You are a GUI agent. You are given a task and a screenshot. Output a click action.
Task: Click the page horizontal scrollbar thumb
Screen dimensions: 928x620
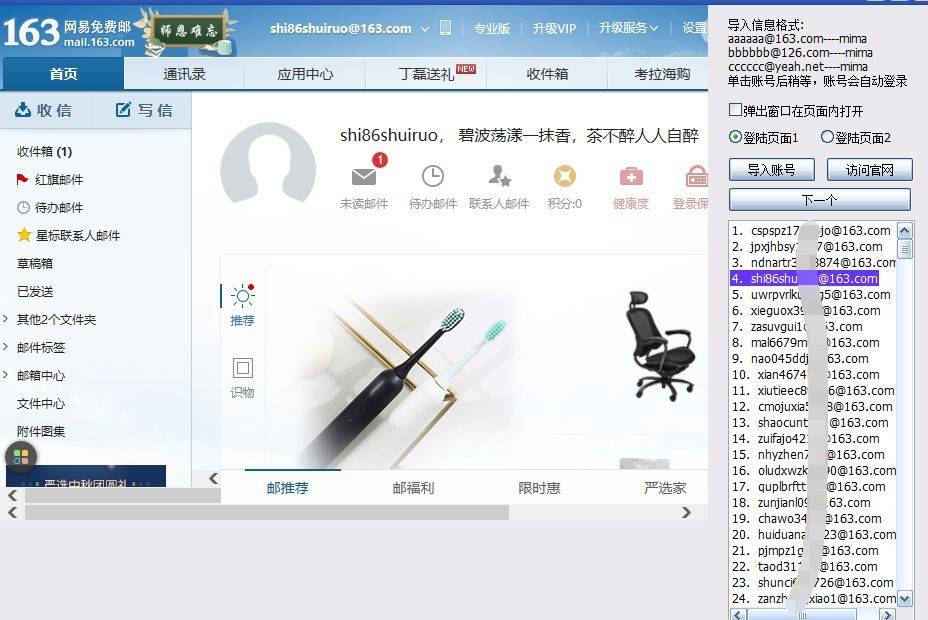tap(266, 512)
